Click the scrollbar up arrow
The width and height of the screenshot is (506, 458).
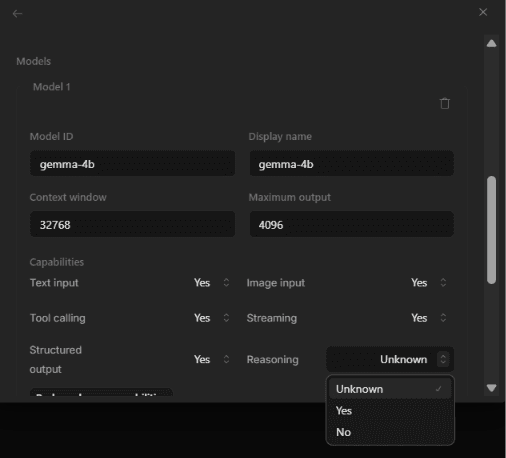(x=491, y=44)
